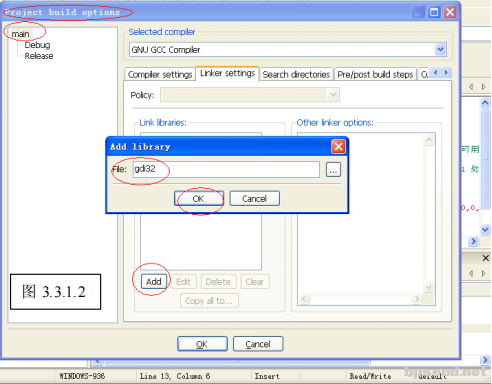The height and width of the screenshot is (384, 492).
Task: Switch to Compiler settings tab
Action: [x=160, y=74]
